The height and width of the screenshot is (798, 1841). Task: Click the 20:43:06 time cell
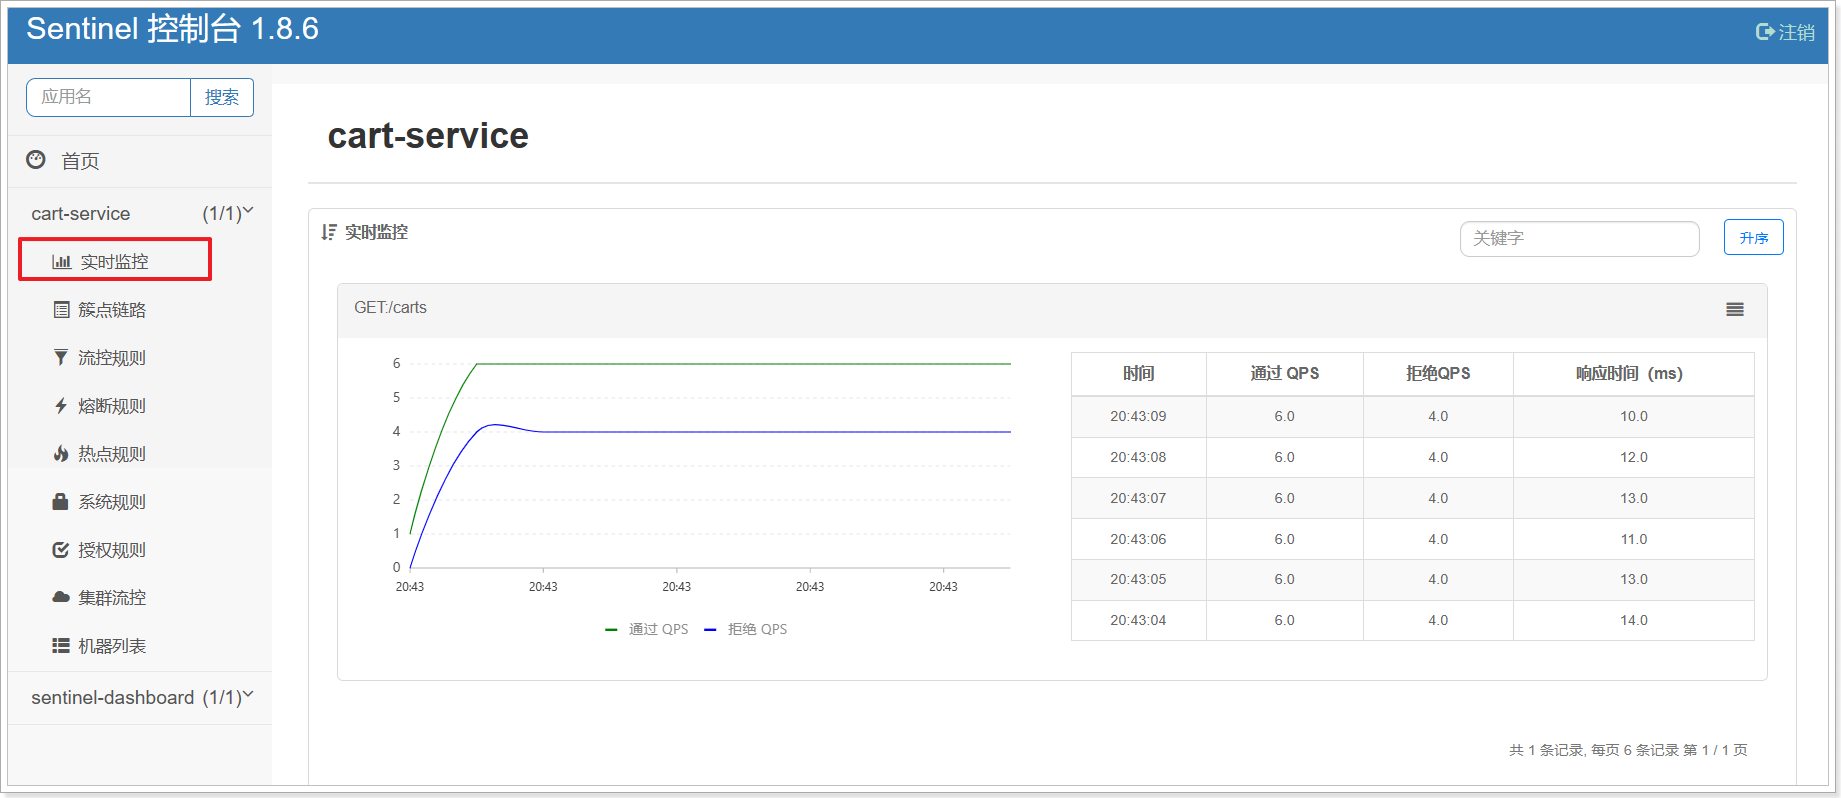click(x=1138, y=539)
